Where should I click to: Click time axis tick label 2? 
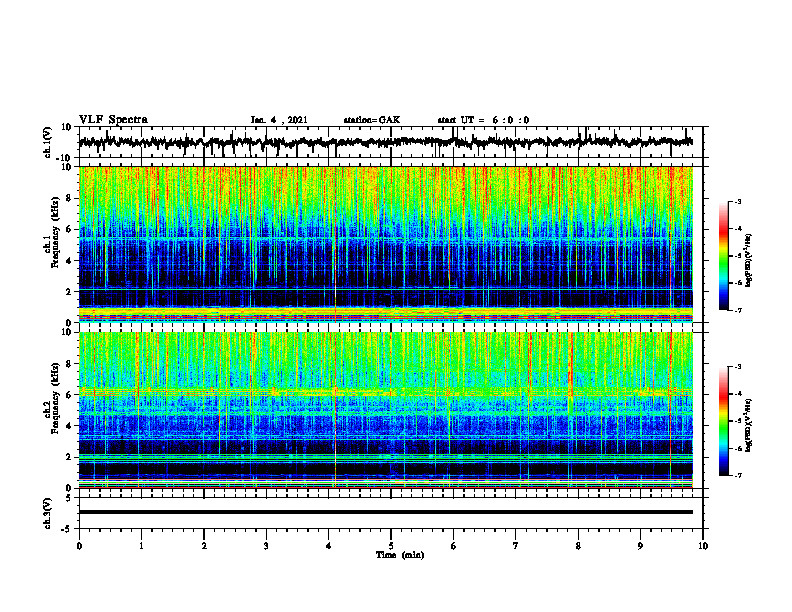(x=204, y=546)
